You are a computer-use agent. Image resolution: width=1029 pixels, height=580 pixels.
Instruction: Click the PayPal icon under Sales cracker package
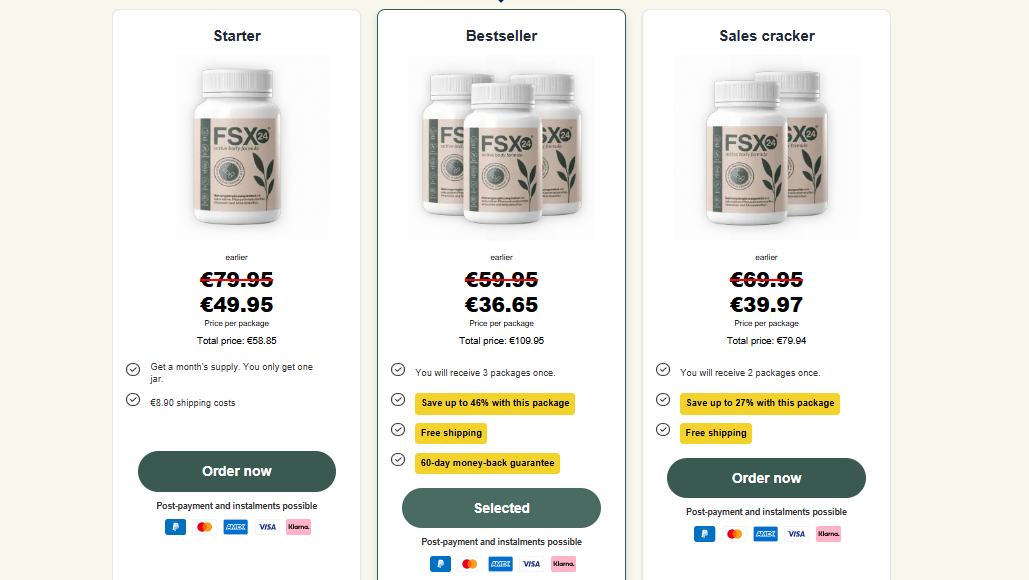[704, 534]
